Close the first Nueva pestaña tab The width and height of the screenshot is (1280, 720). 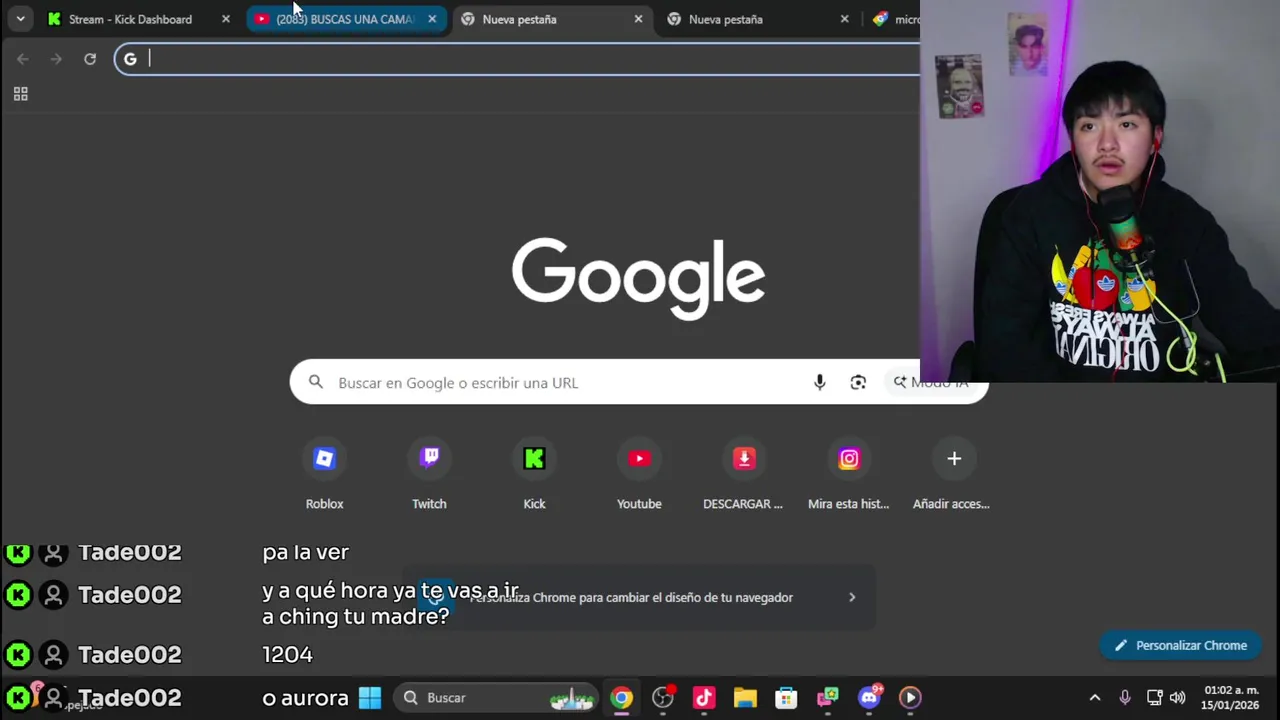tap(638, 19)
